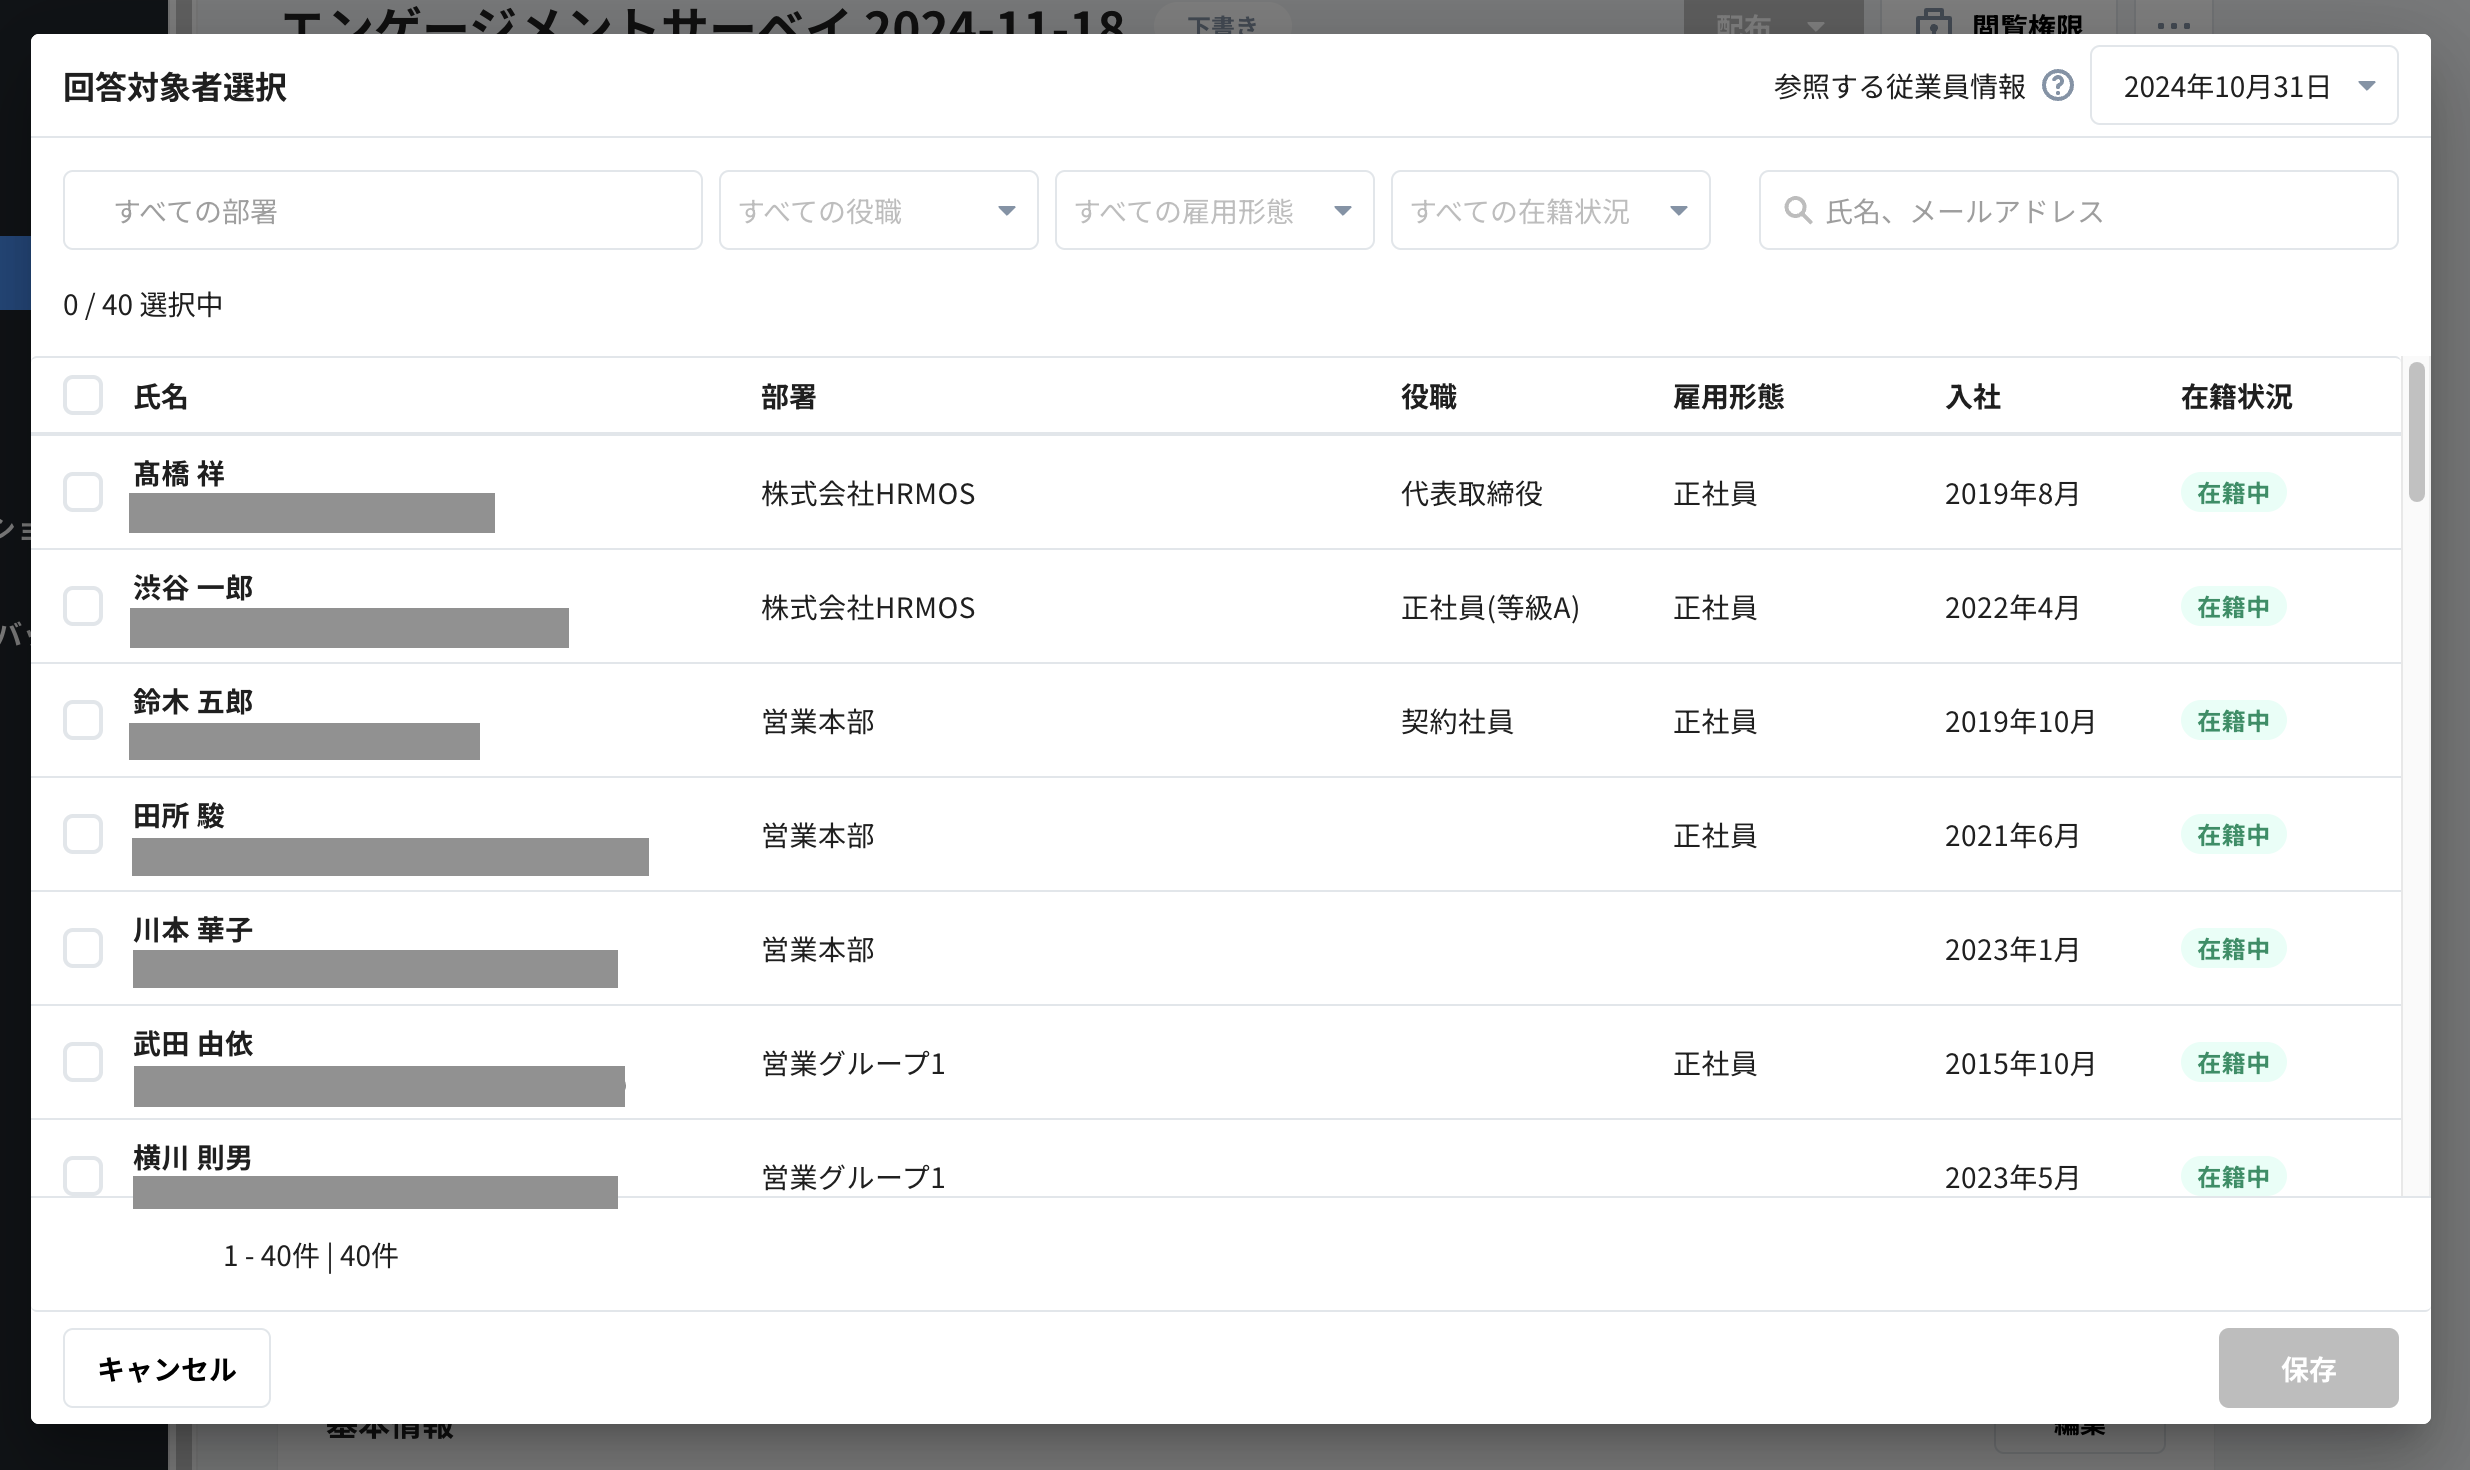Image resolution: width=2470 pixels, height=1470 pixels.
Task: Click the 在籍中 status badge for 田所 駿
Action: (2236, 835)
